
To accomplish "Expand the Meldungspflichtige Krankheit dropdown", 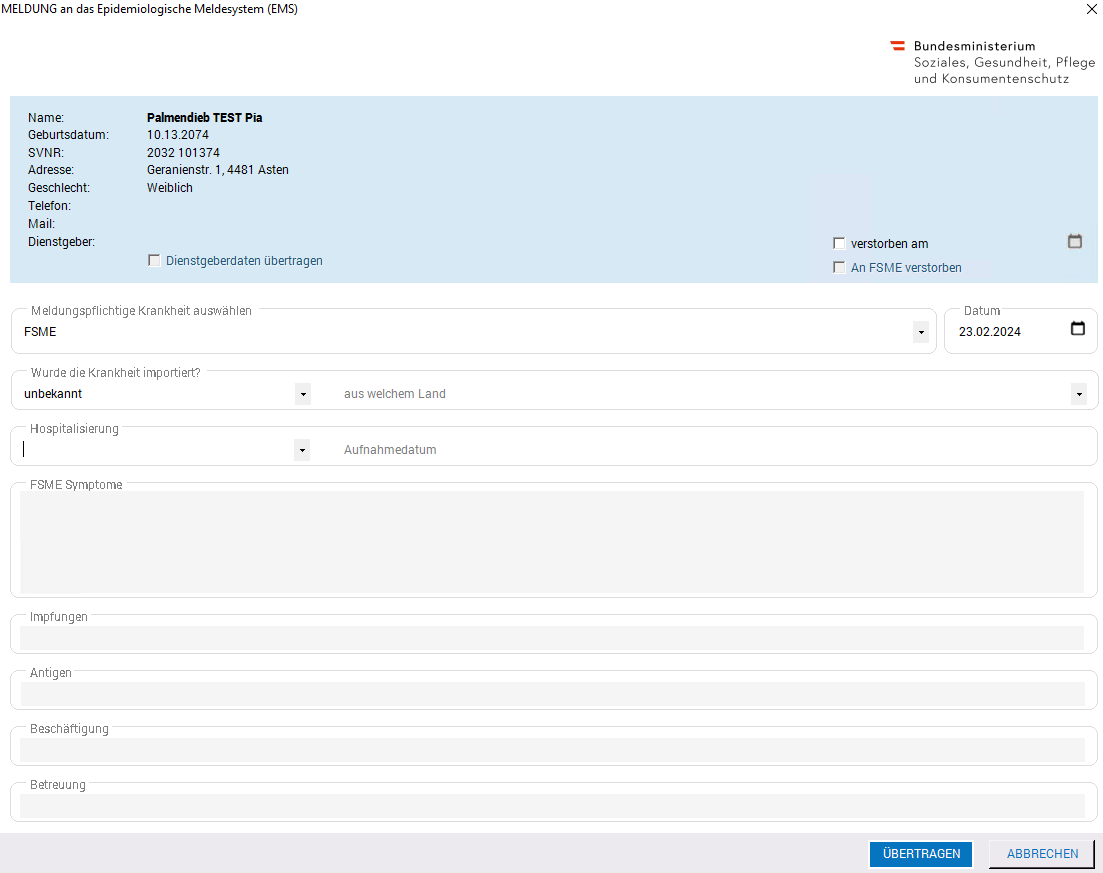I will click(x=920, y=332).
